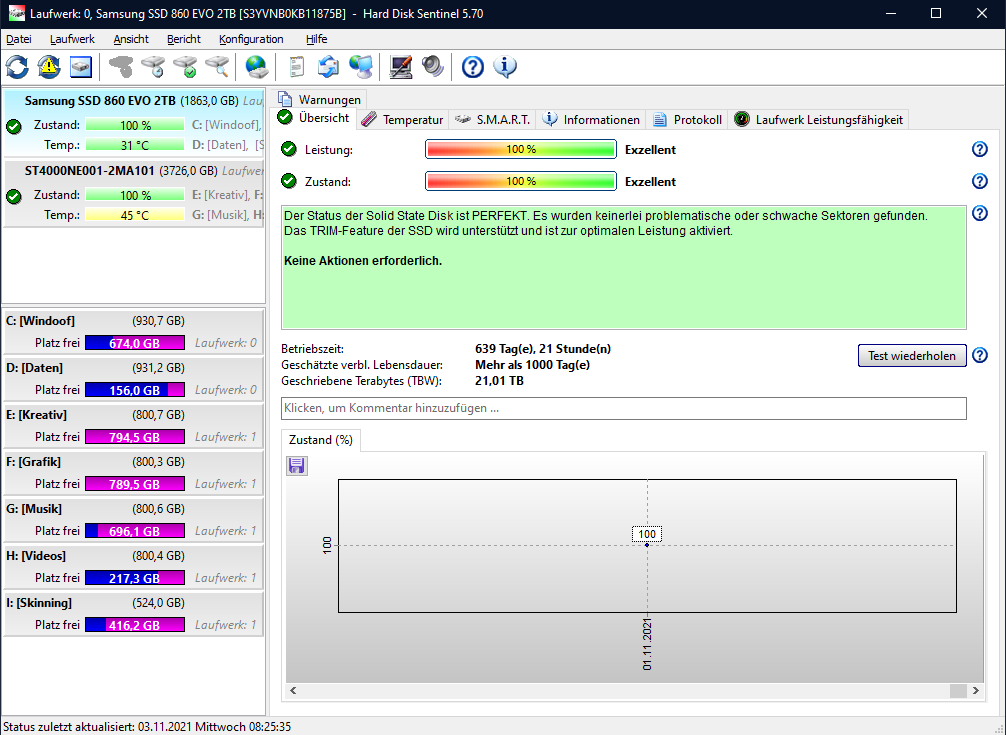Image resolution: width=1006 pixels, height=735 pixels.
Task: Click the blue info bubble toolbar icon
Action: point(505,67)
